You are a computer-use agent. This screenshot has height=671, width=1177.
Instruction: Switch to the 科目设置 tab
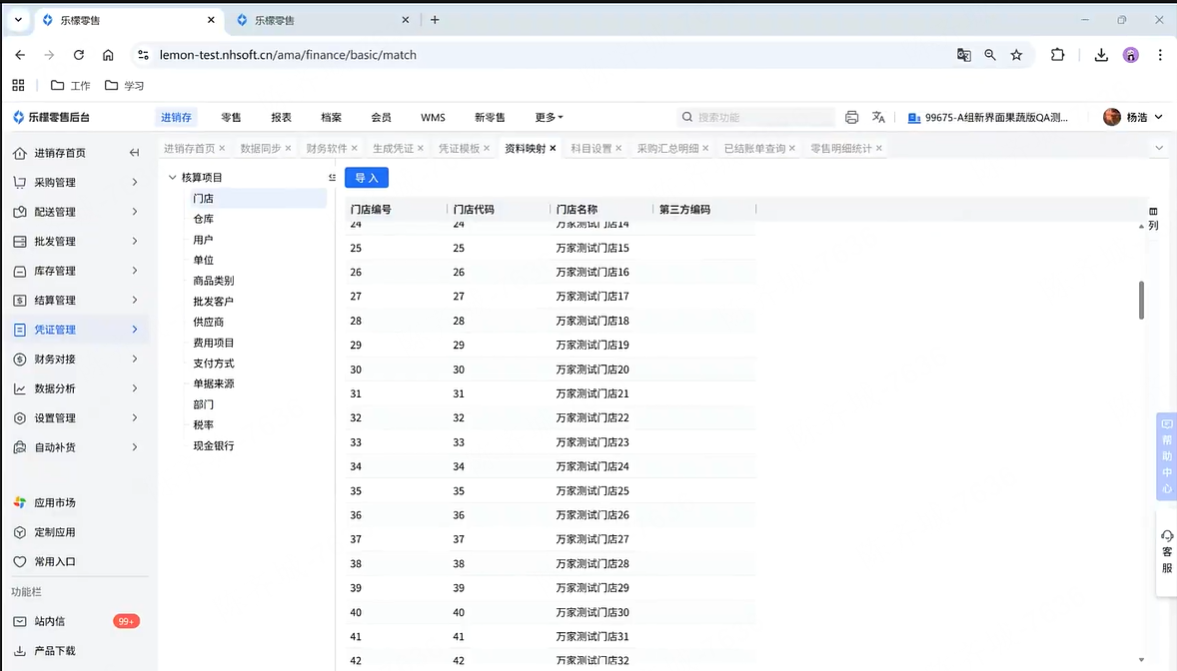coord(590,148)
